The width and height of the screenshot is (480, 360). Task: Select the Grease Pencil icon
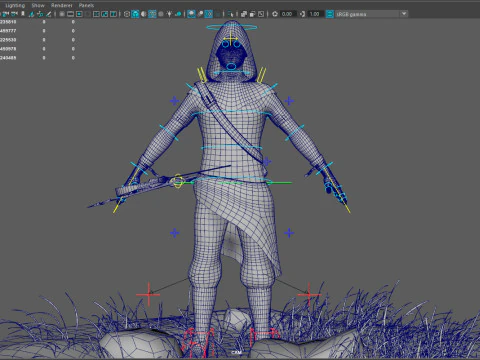[49, 14]
